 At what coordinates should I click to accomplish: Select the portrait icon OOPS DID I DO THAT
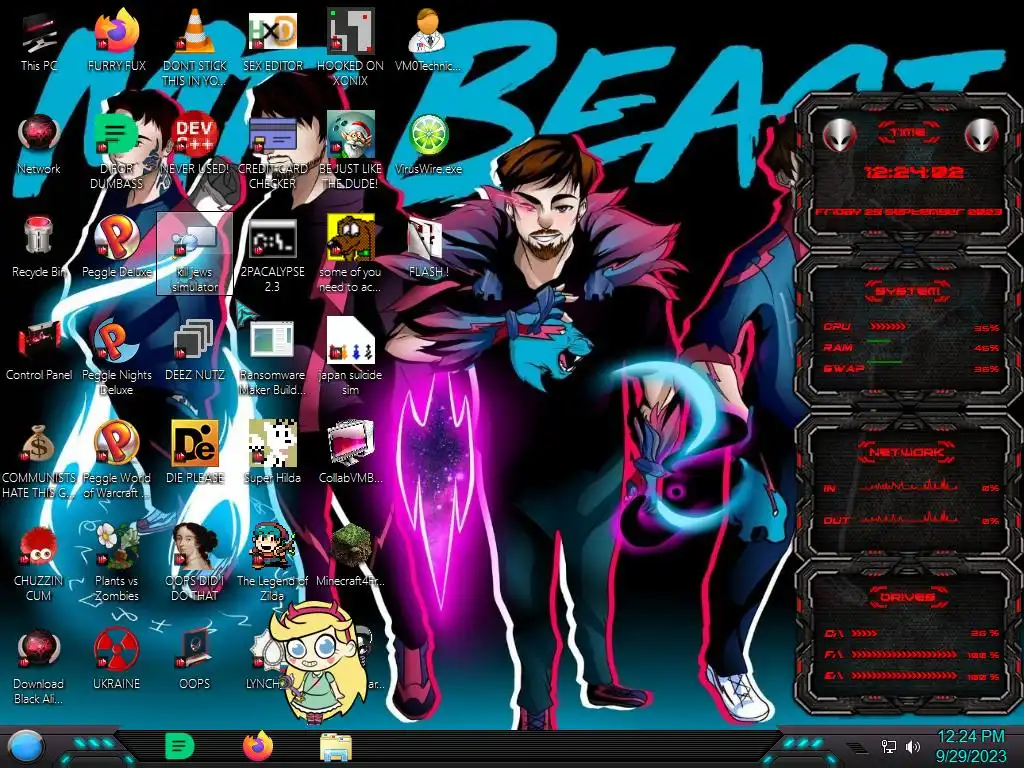pyautogui.click(x=195, y=563)
